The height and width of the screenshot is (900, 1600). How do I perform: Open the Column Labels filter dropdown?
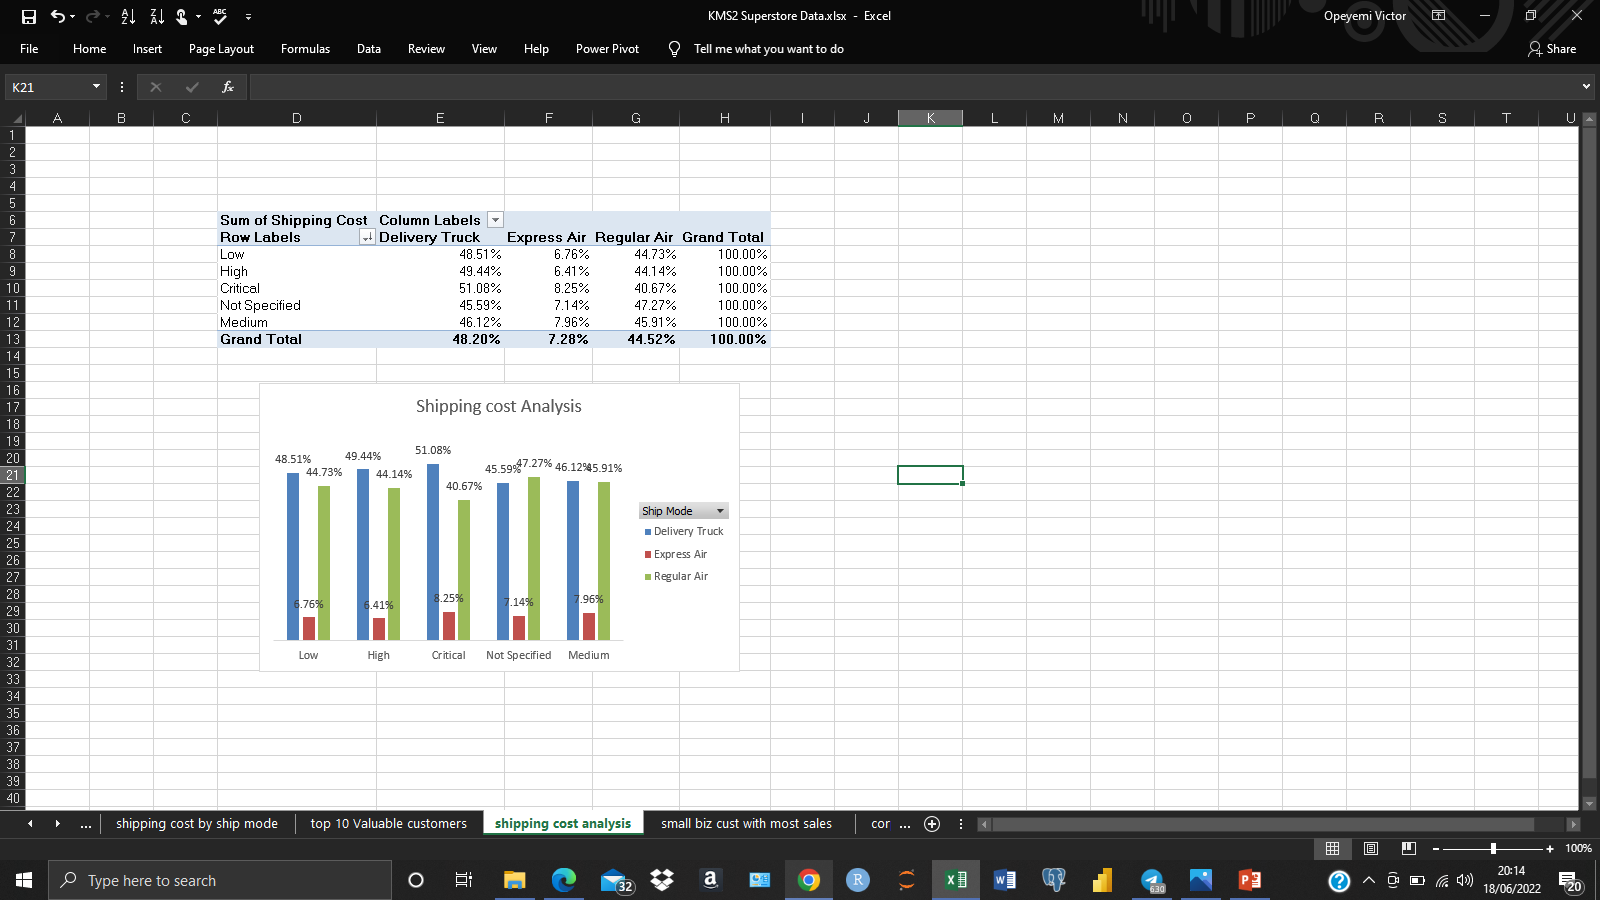[x=494, y=219]
